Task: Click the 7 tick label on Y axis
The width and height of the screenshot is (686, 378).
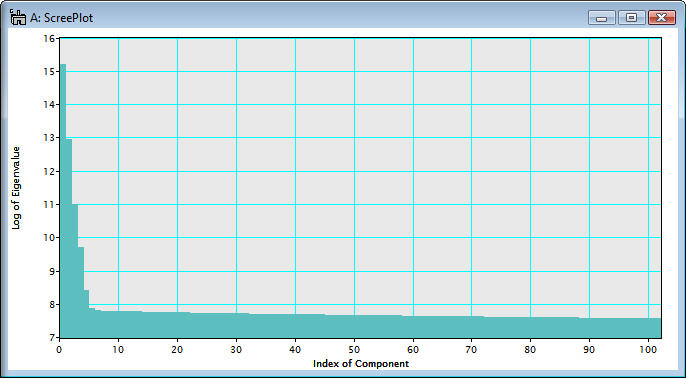Action: point(52,338)
